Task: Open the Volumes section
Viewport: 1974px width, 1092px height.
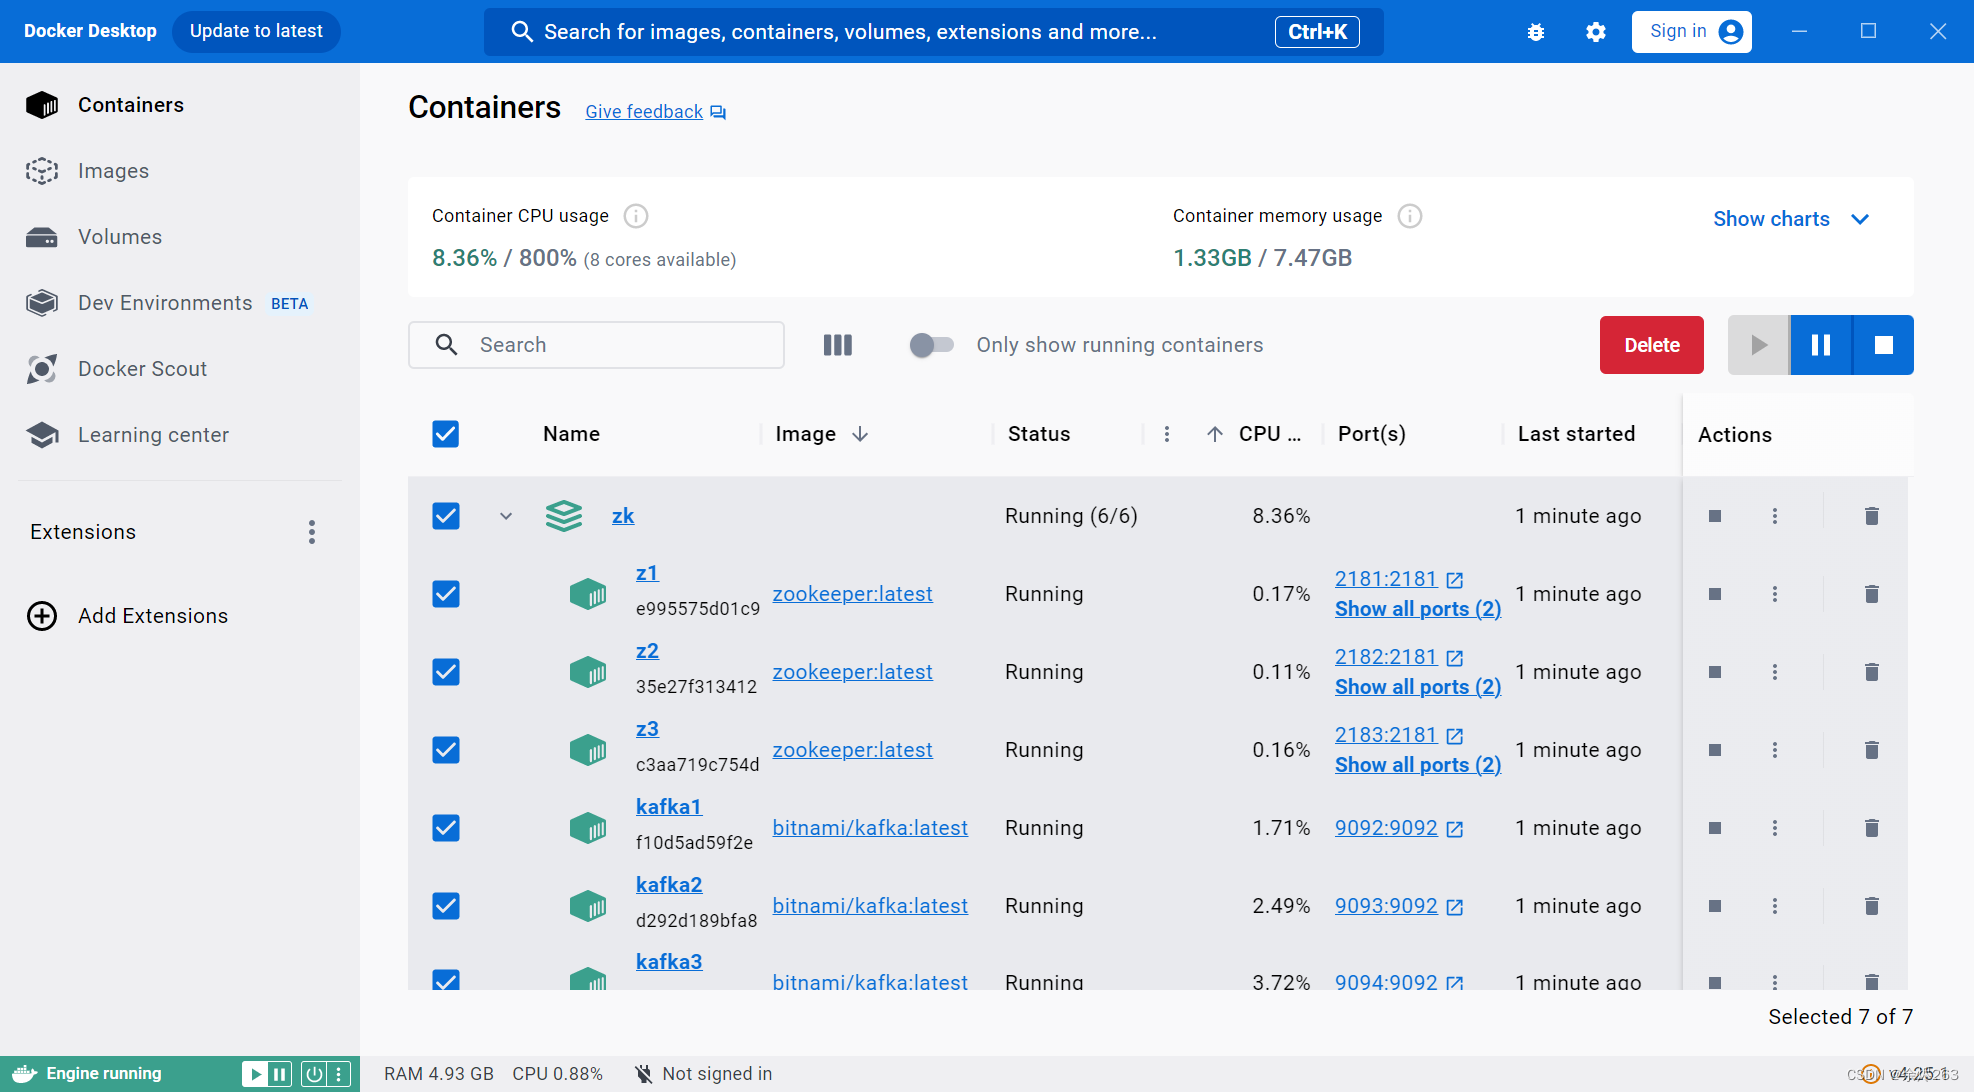Action: (119, 237)
